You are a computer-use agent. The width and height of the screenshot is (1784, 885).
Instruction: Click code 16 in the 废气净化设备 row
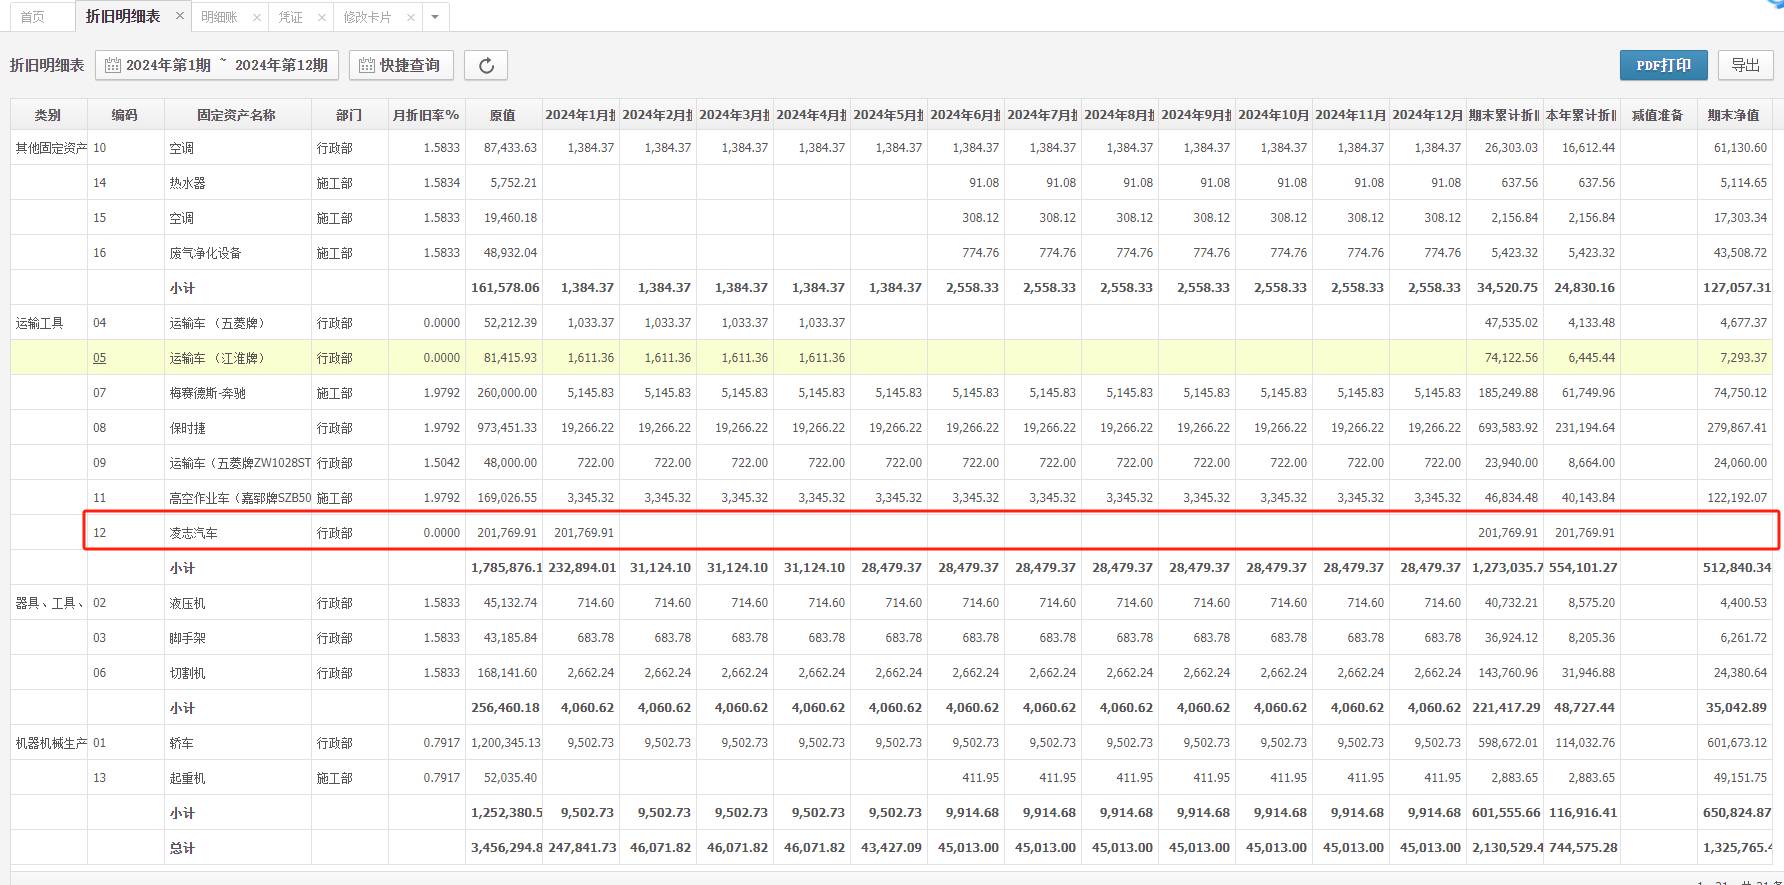[x=99, y=253]
